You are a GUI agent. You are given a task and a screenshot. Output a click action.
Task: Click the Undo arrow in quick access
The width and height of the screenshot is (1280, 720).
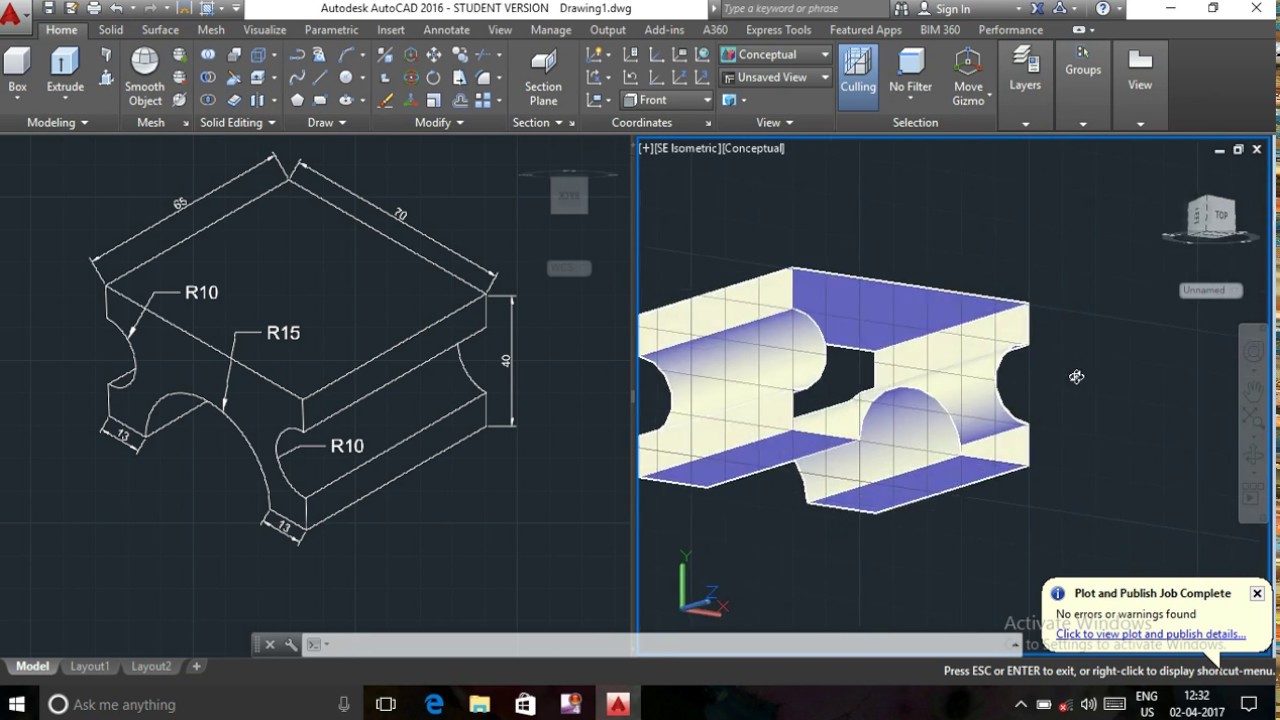(117, 8)
